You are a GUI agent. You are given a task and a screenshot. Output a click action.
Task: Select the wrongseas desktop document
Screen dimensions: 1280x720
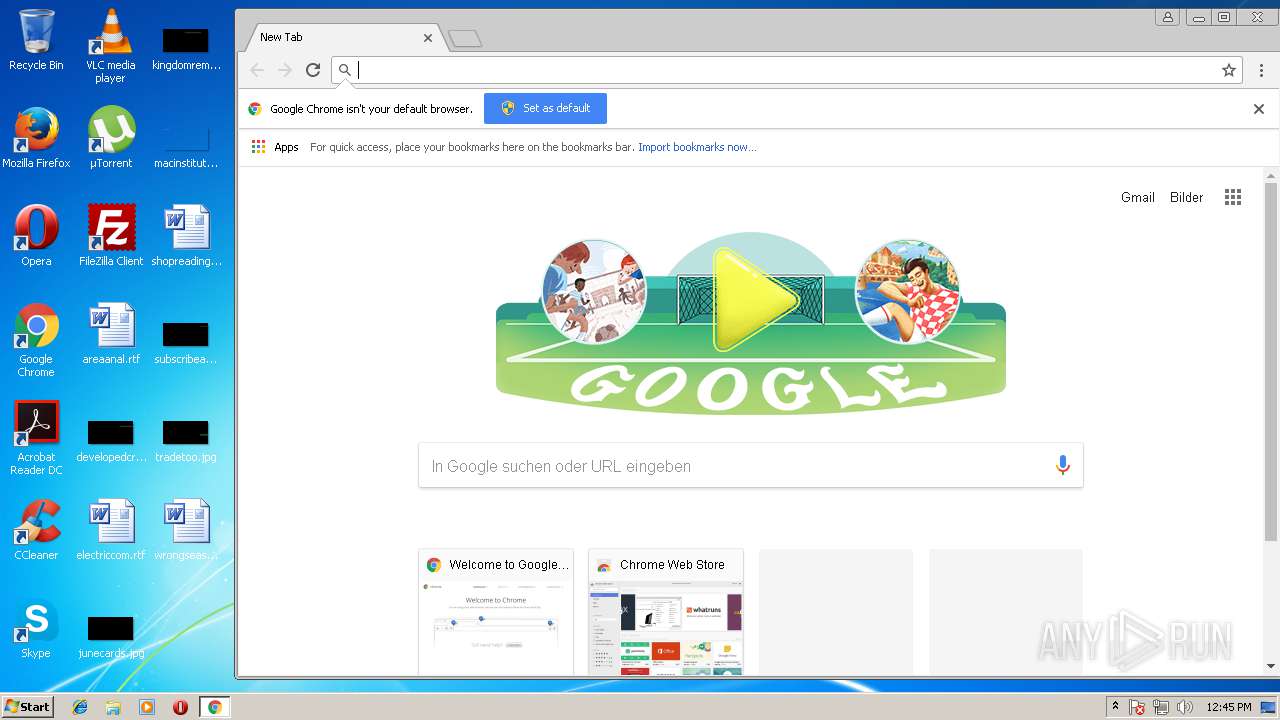pyautogui.click(x=186, y=530)
